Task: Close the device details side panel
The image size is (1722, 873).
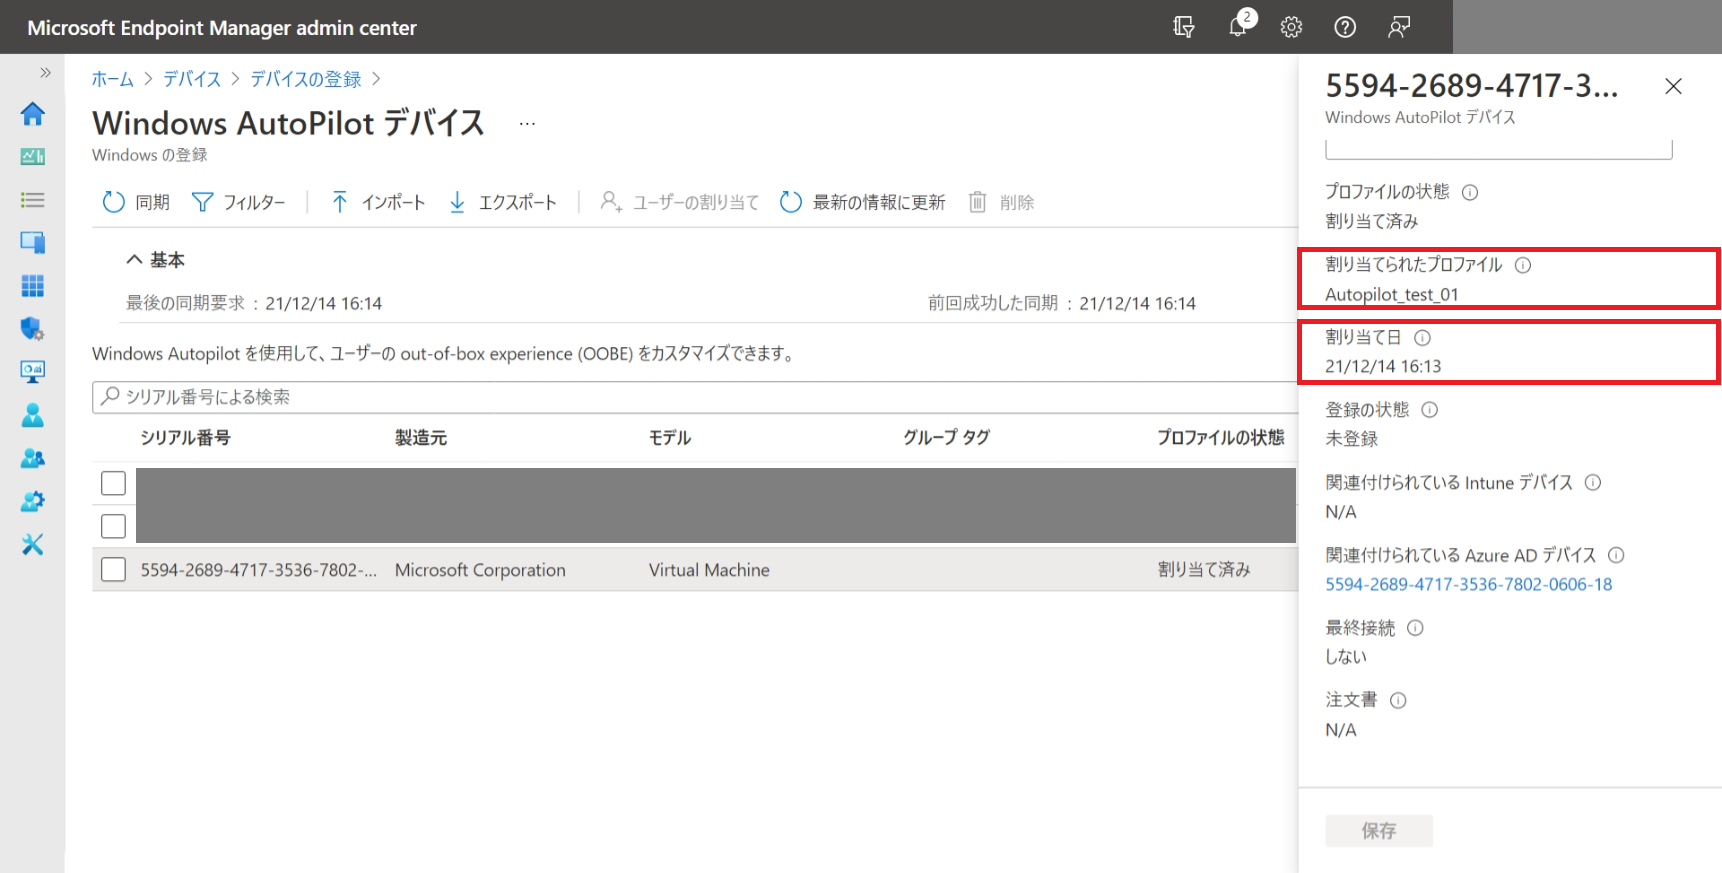Action: pos(1673,86)
